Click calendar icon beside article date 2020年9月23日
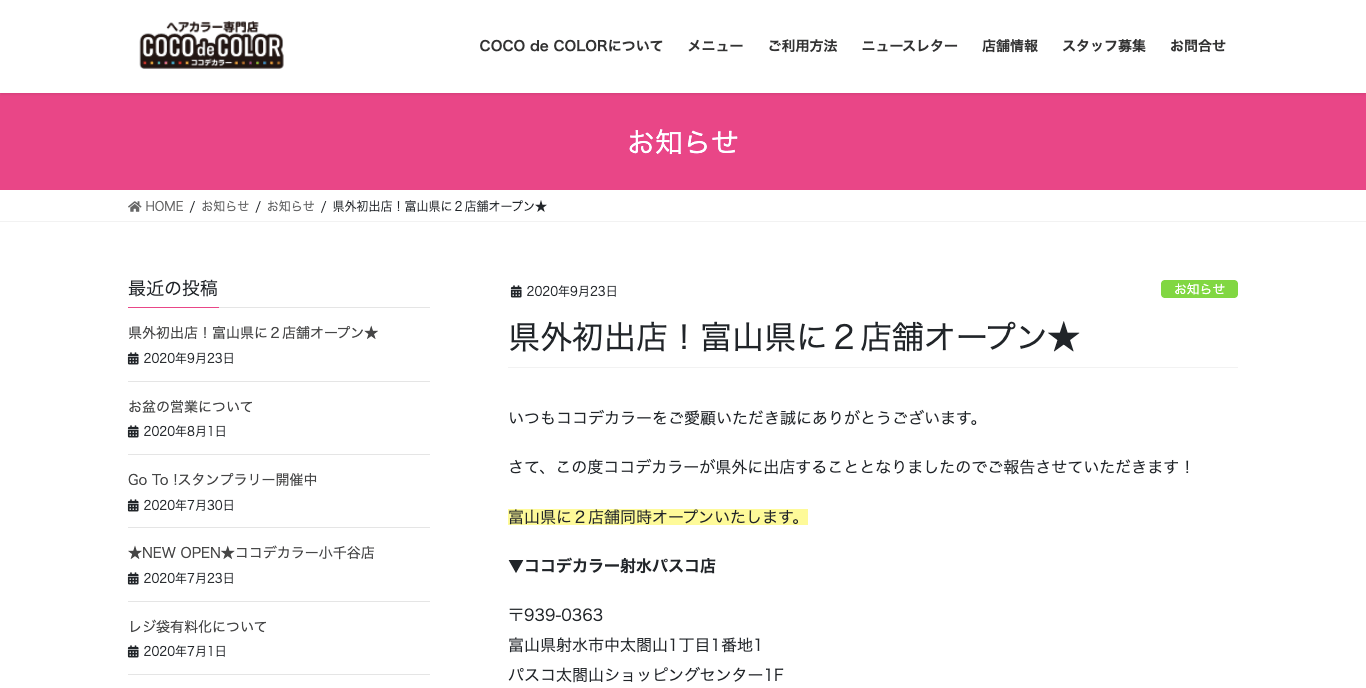The width and height of the screenshot is (1366, 688). pyautogui.click(x=516, y=292)
